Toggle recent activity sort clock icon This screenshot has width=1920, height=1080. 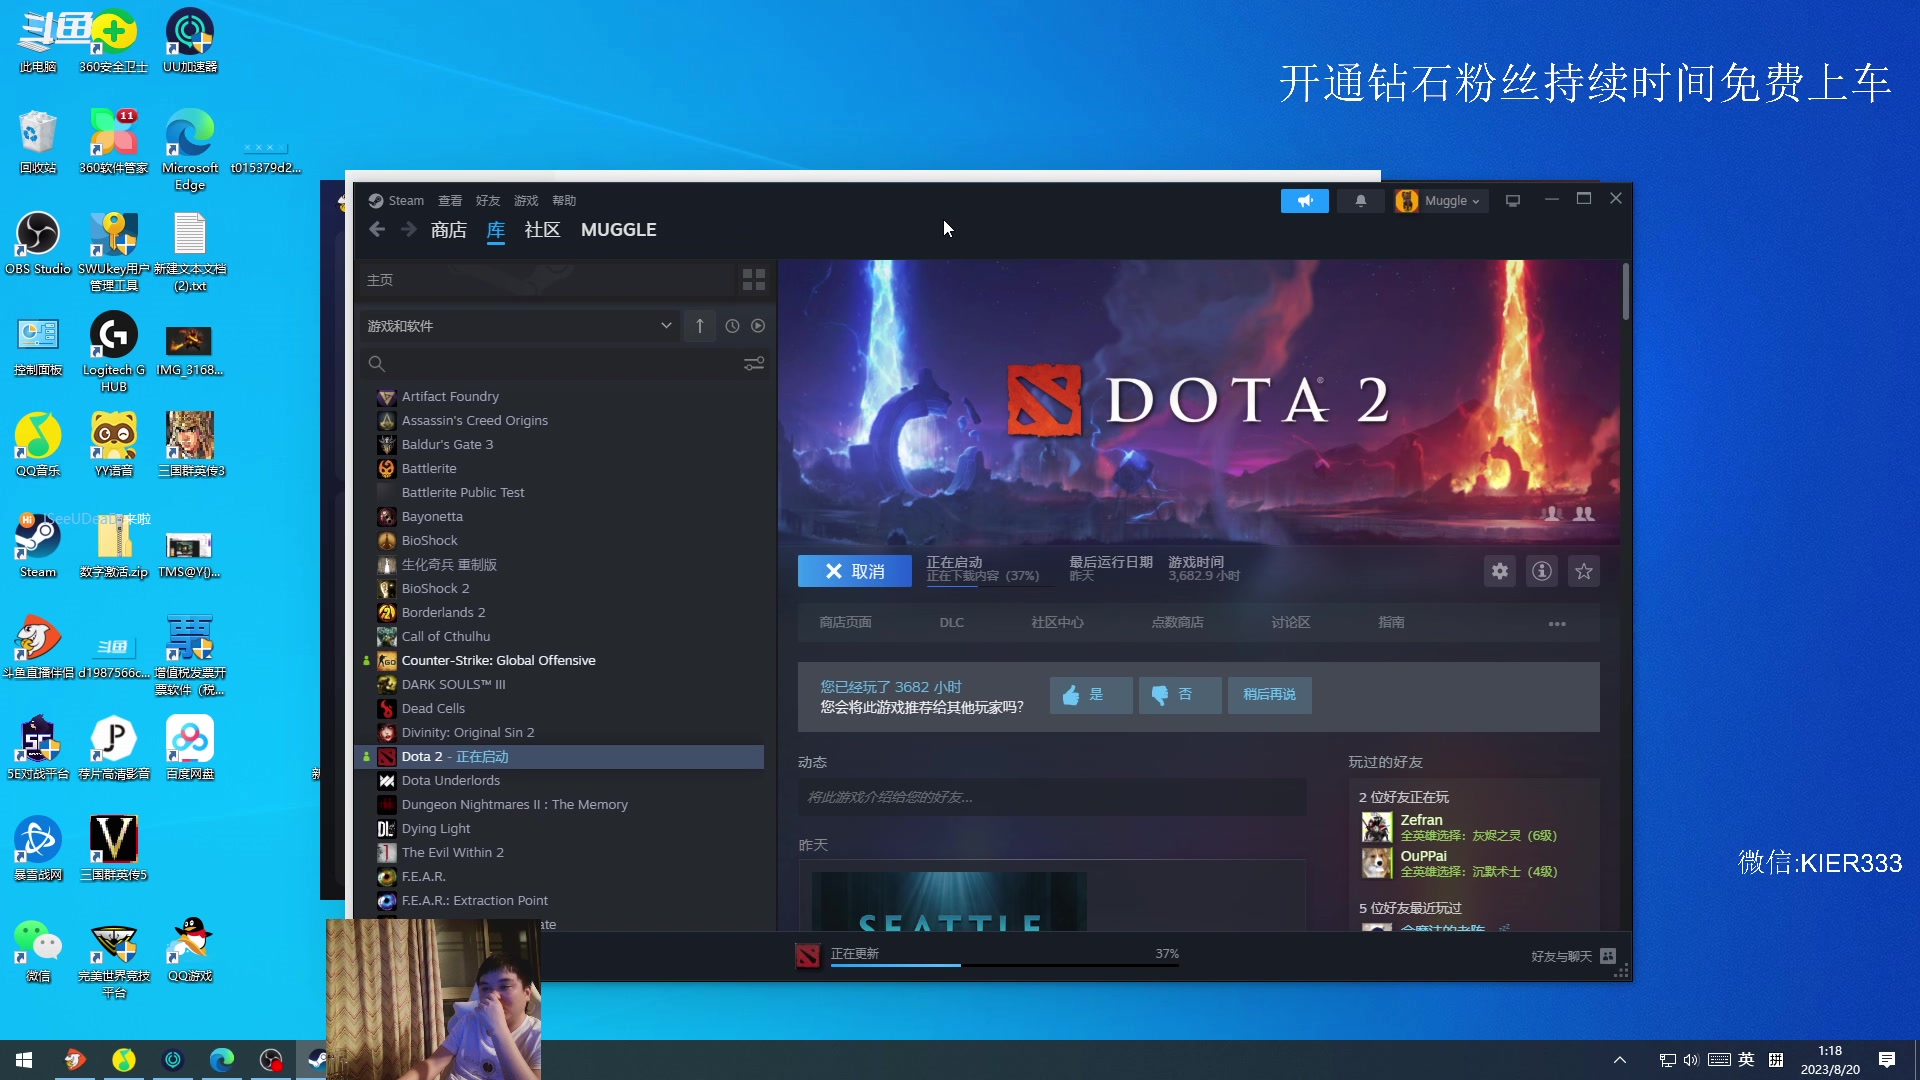[x=732, y=326]
